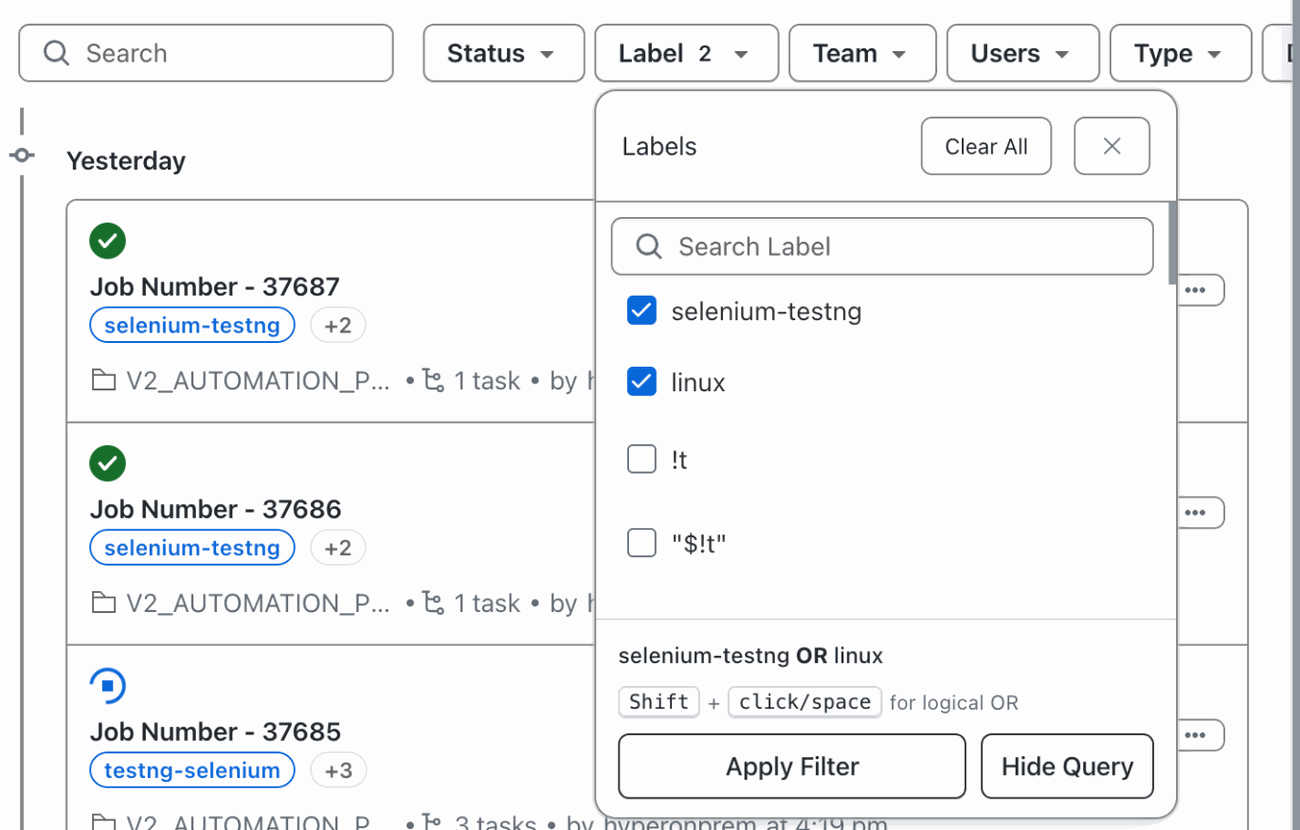
Task: Open the Type filter dropdown
Action: pyautogui.click(x=1181, y=53)
